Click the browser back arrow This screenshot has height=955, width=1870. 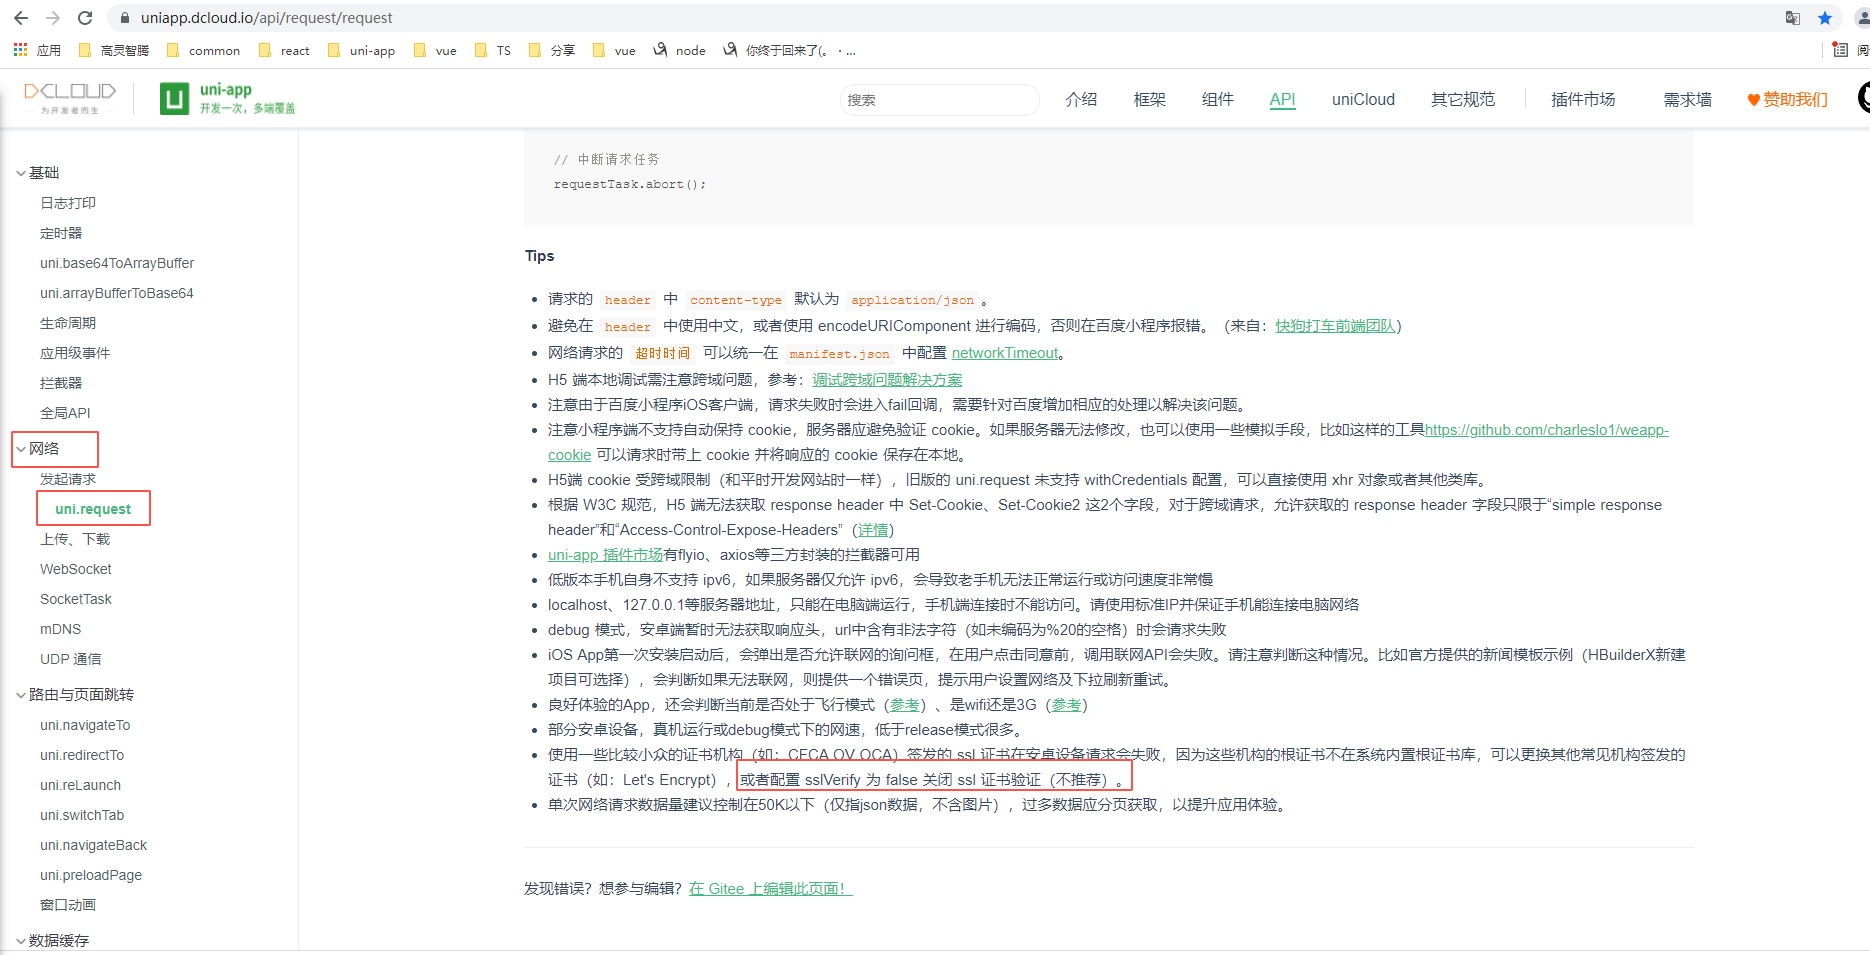point(20,18)
